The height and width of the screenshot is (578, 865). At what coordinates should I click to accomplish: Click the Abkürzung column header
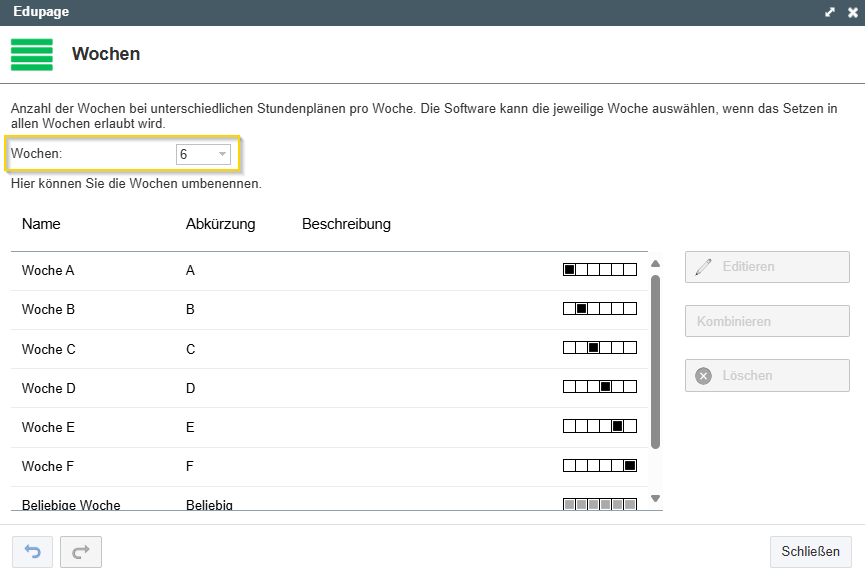click(221, 224)
